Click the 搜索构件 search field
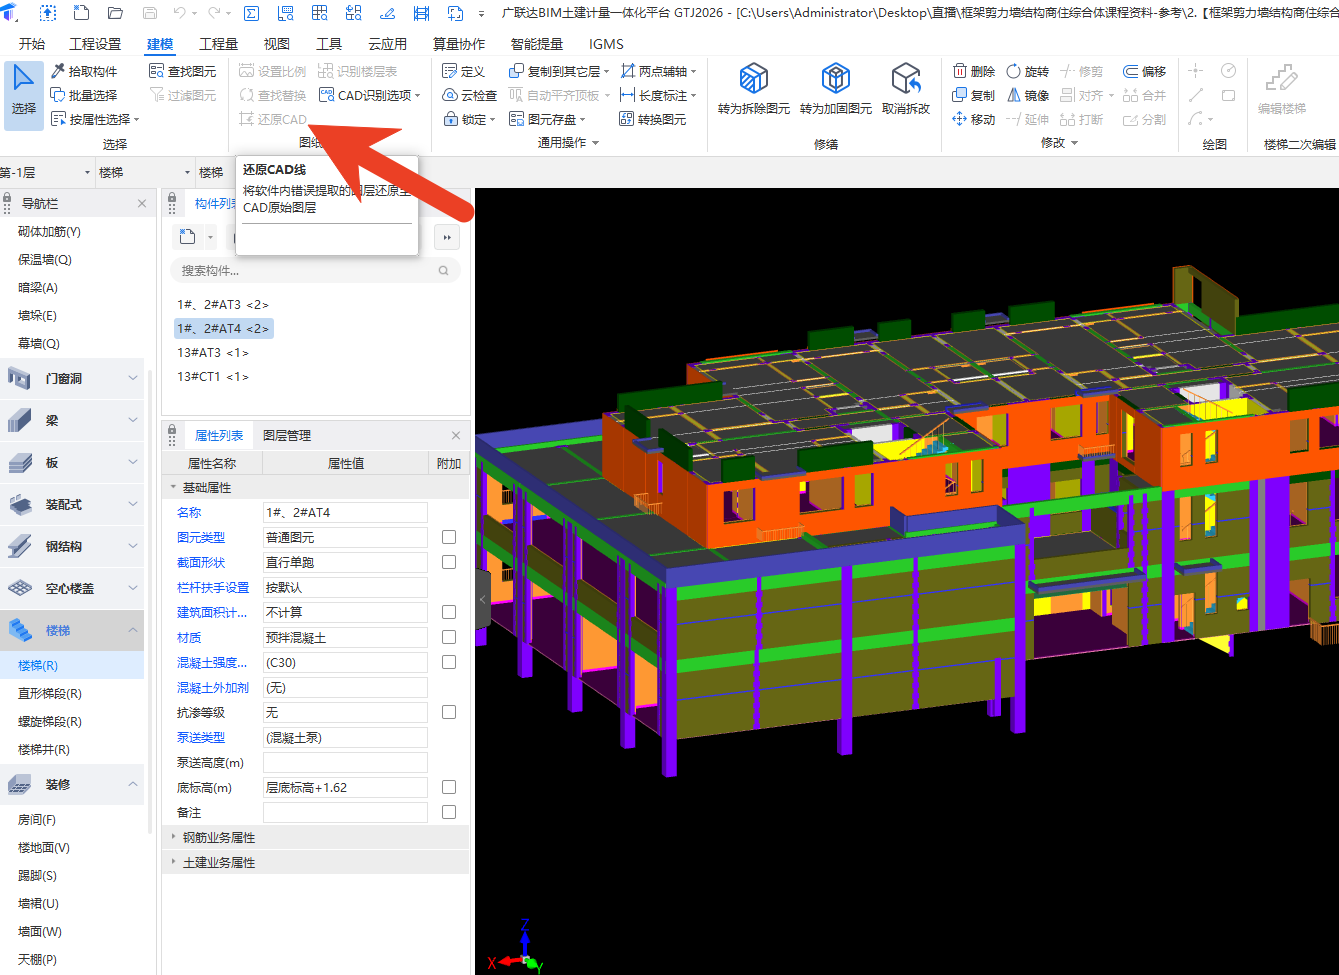 tap(315, 270)
